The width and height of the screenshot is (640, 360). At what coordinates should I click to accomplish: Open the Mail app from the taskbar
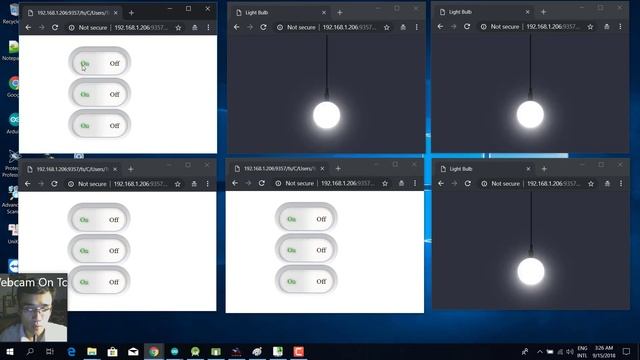(x=133, y=351)
